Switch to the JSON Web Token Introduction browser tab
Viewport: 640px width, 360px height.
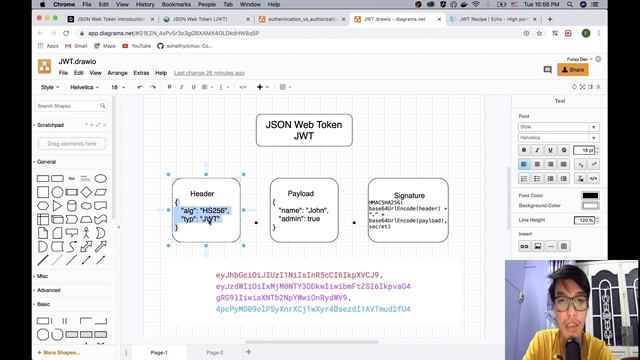111,19
